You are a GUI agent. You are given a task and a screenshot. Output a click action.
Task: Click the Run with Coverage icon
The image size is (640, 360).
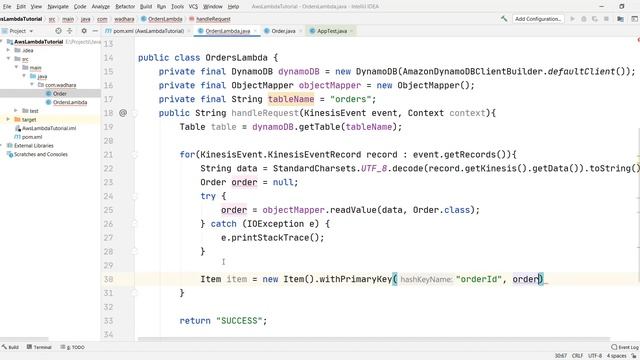click(595, 19)
